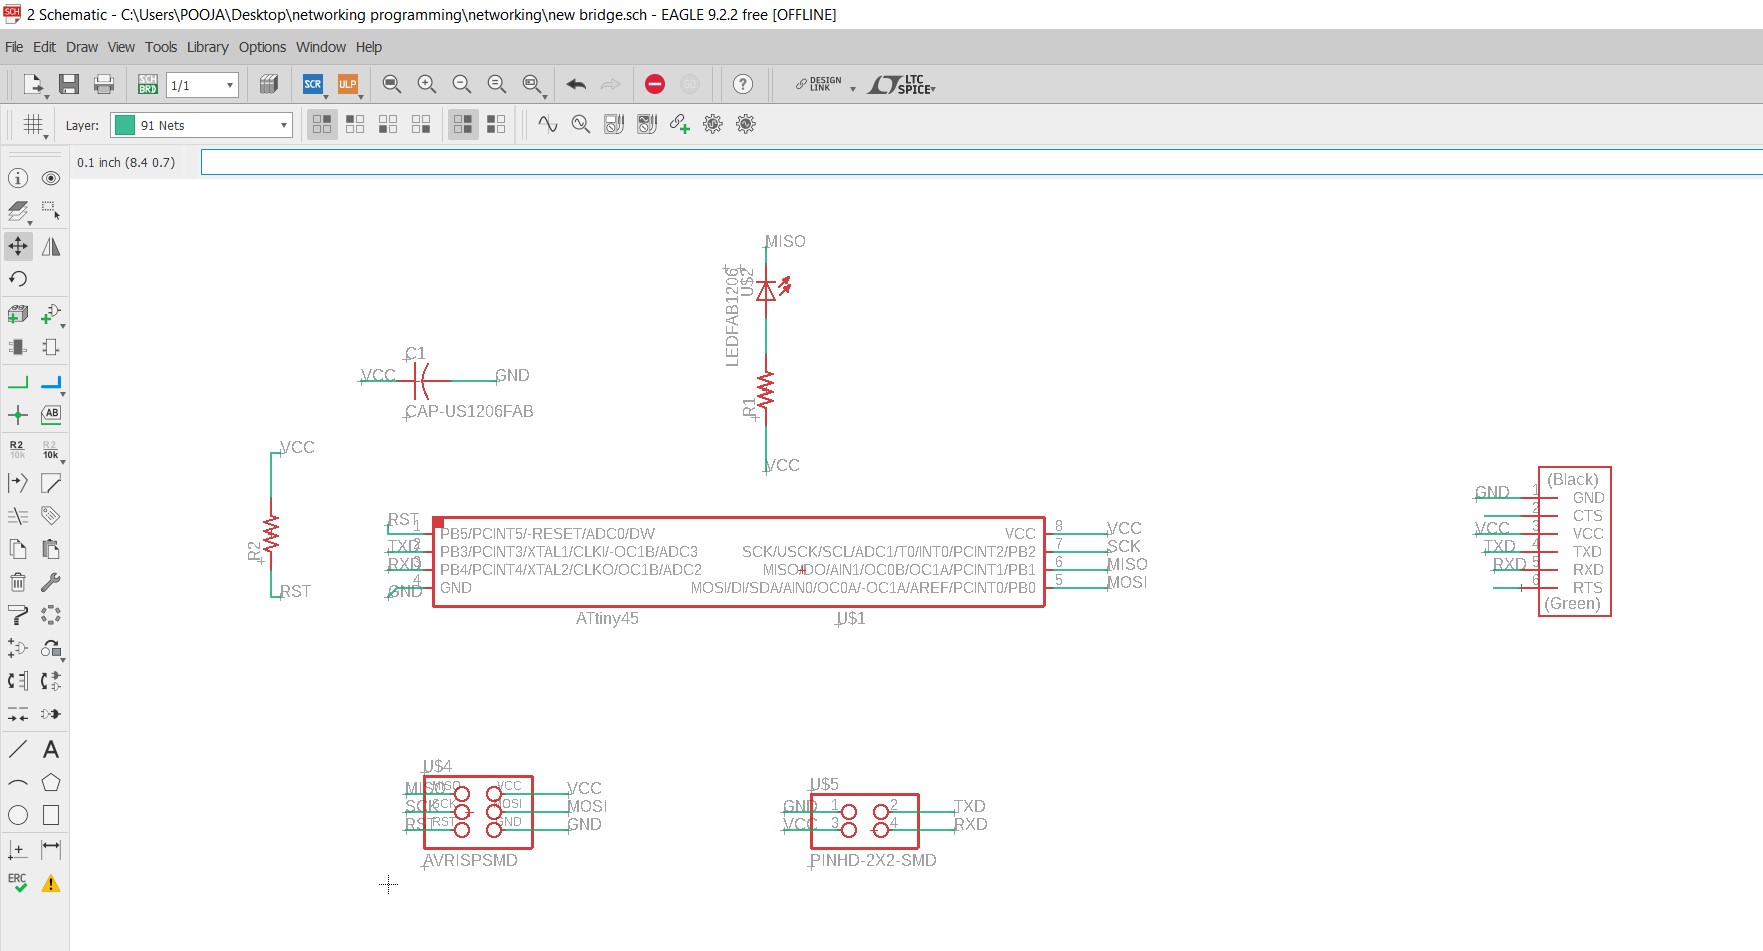1763x951 pixels.
Task: Switch to board with SCH/BRD icon
Action: click(148, 85)
